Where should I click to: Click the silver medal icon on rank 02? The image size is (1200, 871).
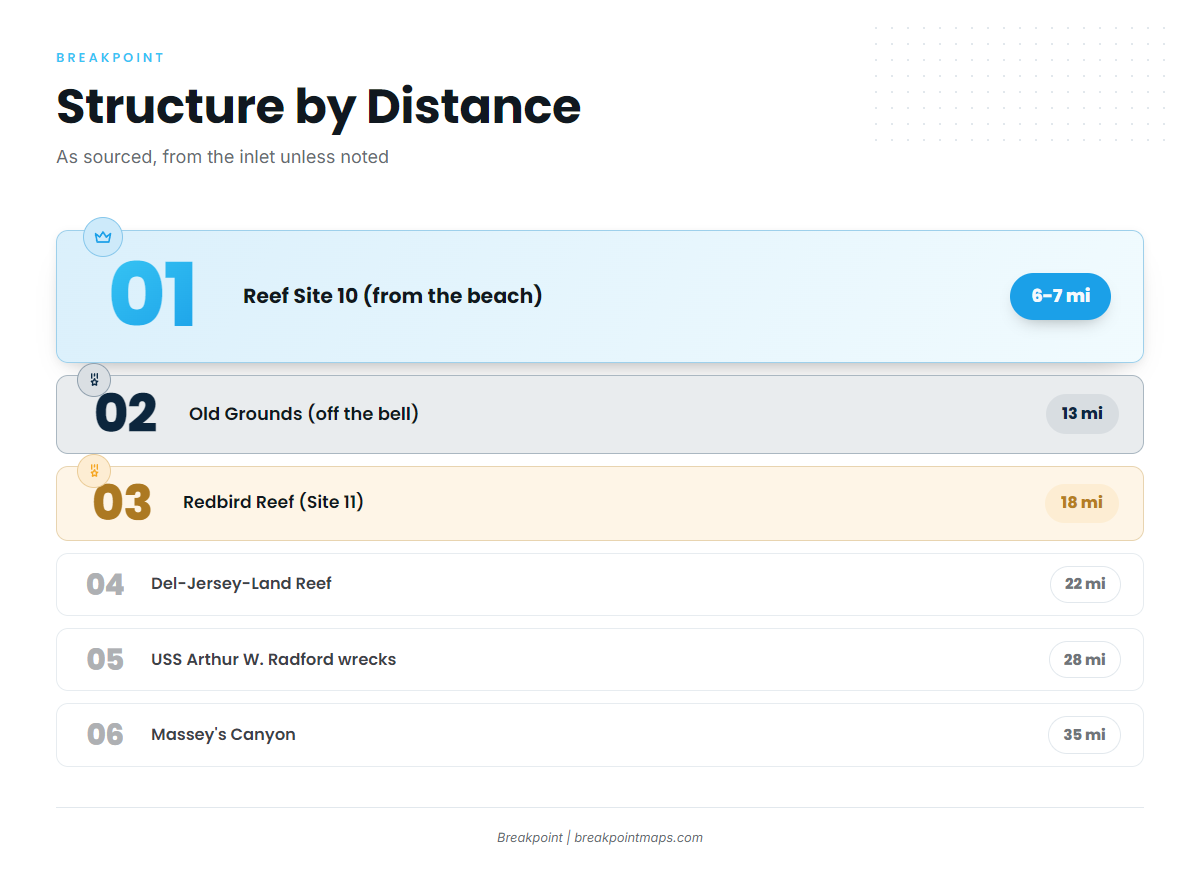(94, 380)
